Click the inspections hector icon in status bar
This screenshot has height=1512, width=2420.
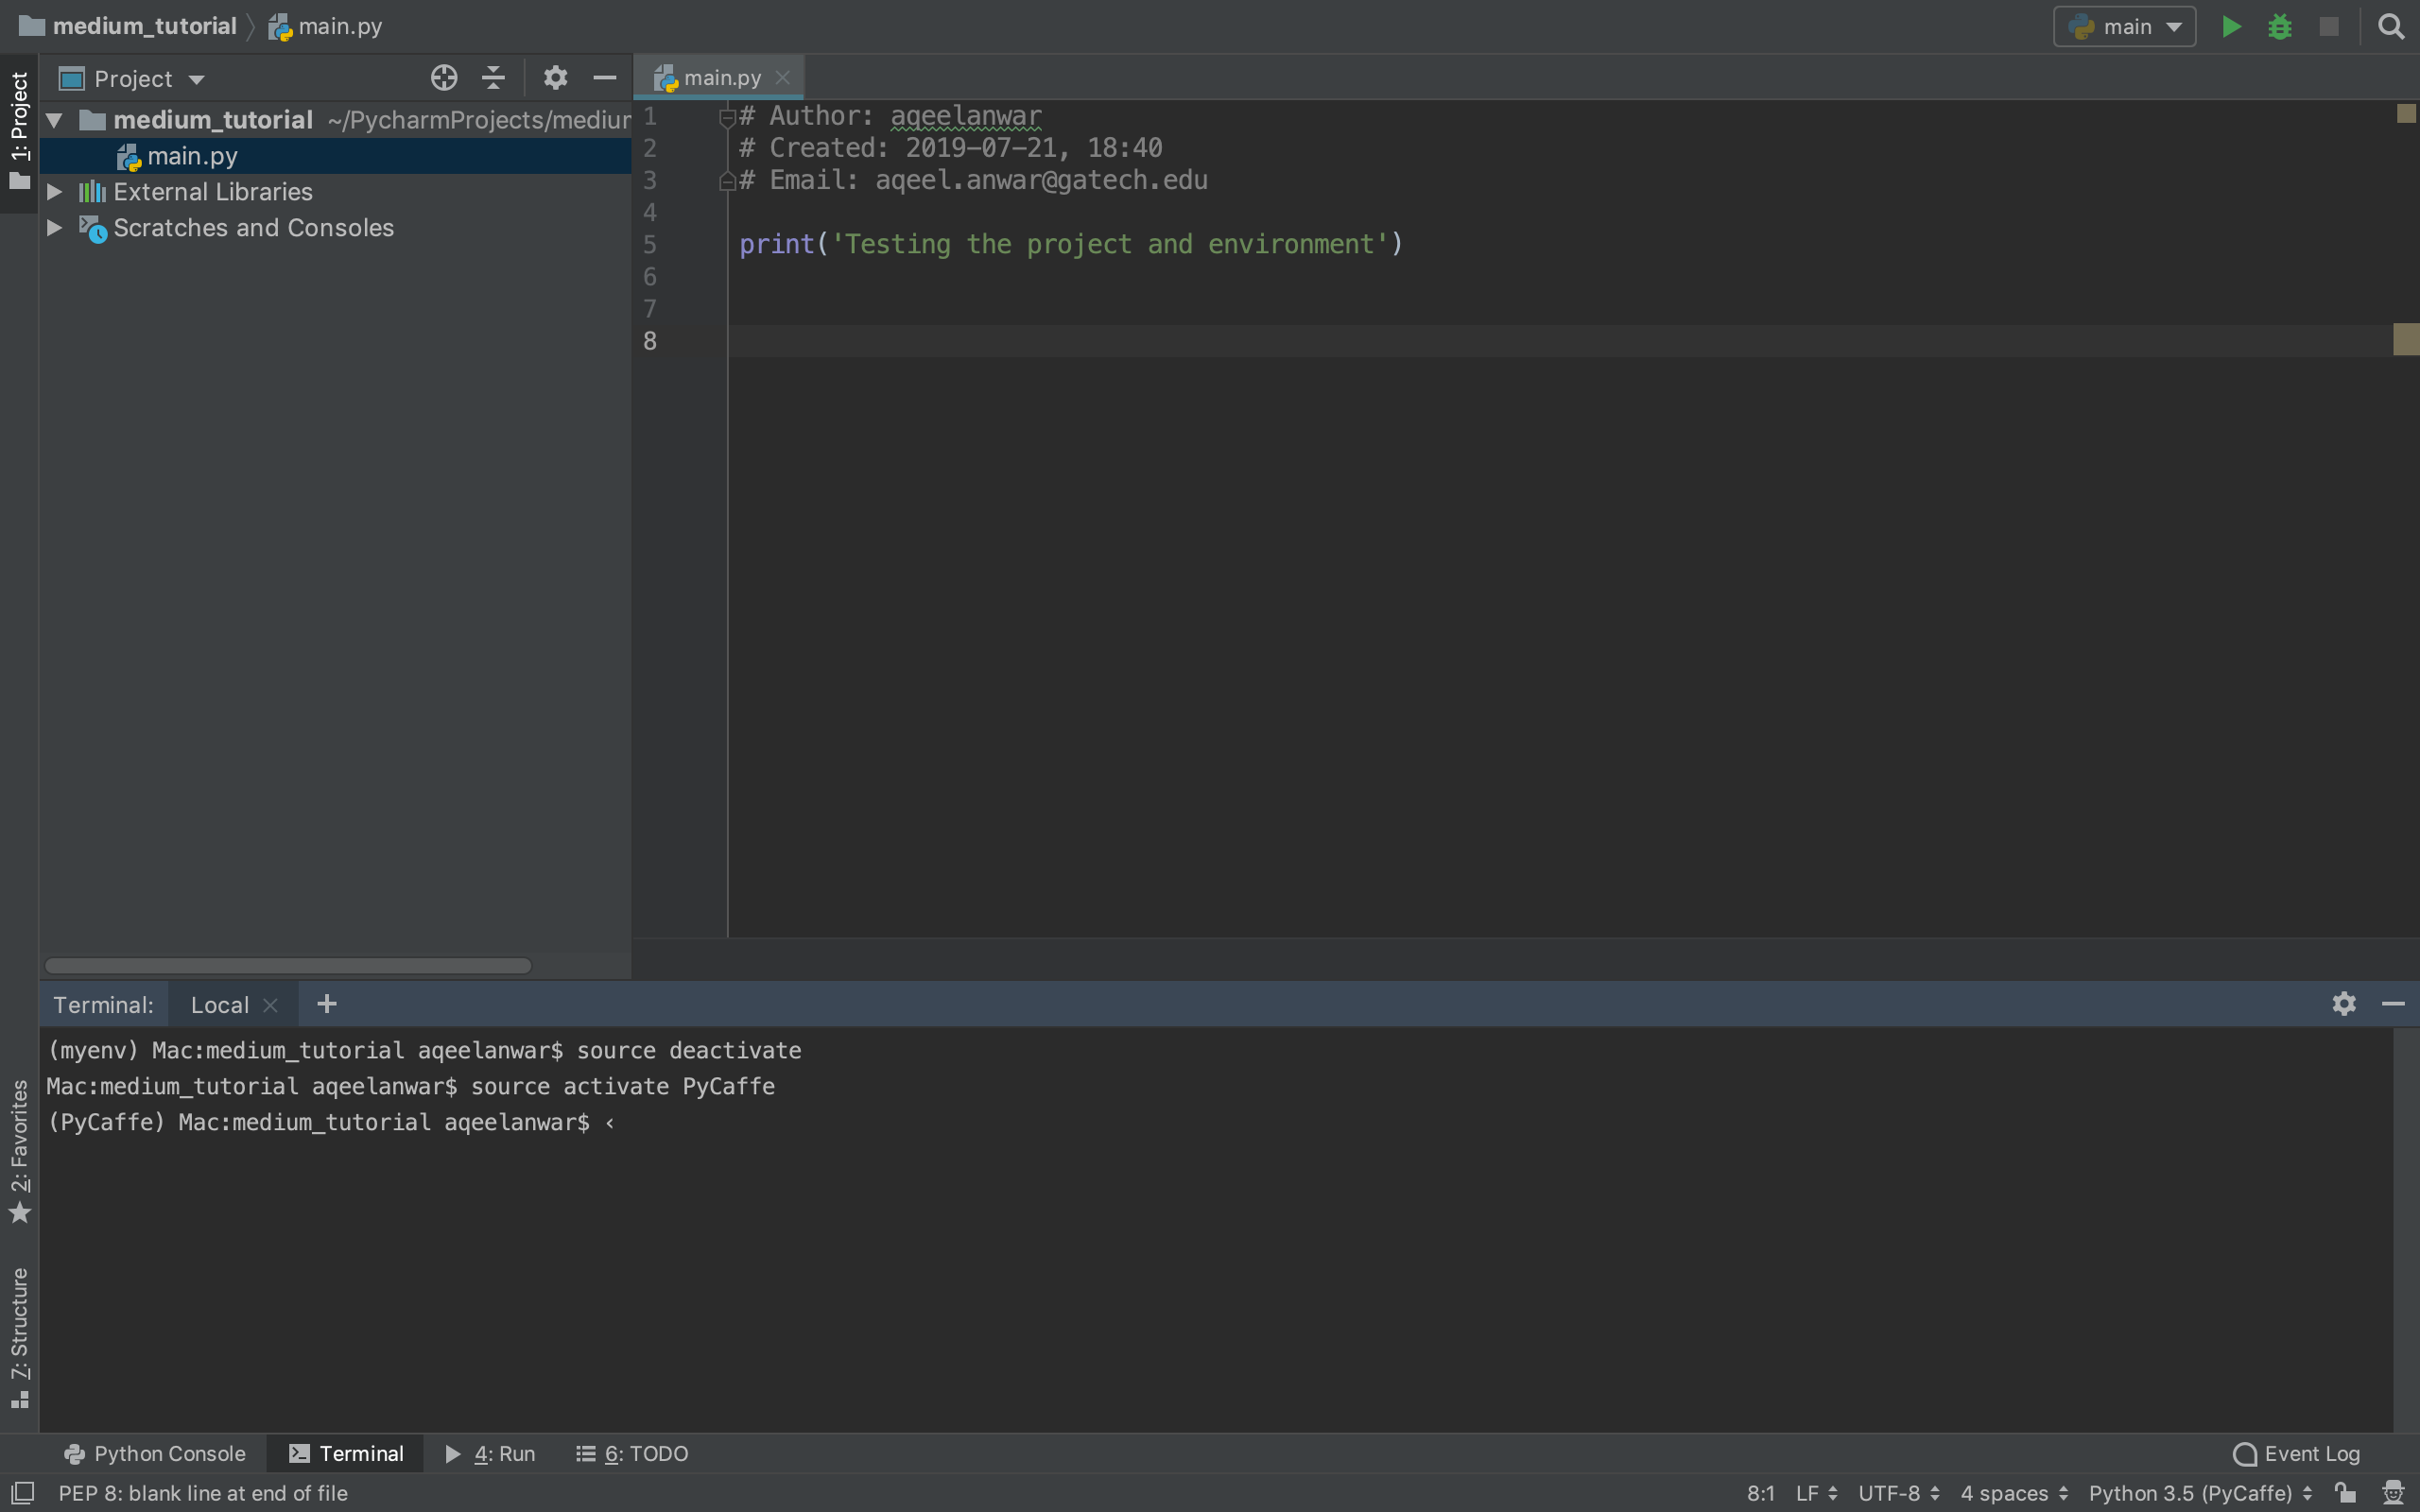point(2393,1492)
